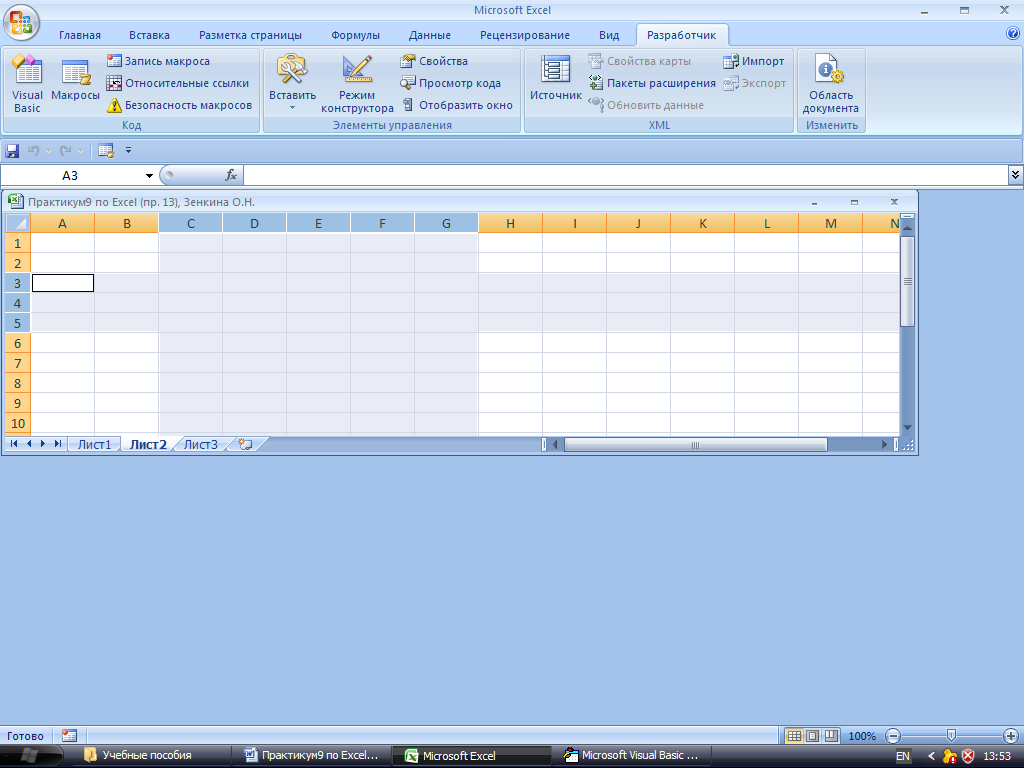
Task: Open the Visual Basic editor
Action: tap(27, 84)
